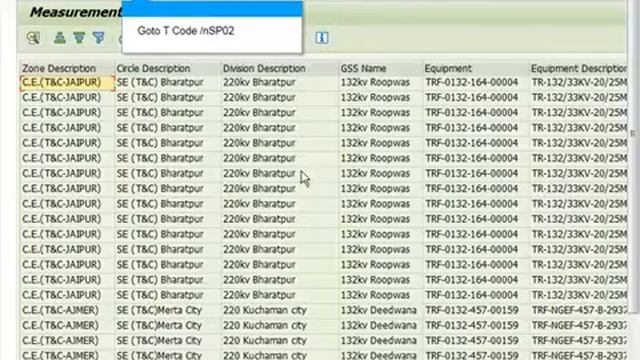
Task: Click the highlighted C.E.(T&C-JAIPUR) cell
Action: 67,83
